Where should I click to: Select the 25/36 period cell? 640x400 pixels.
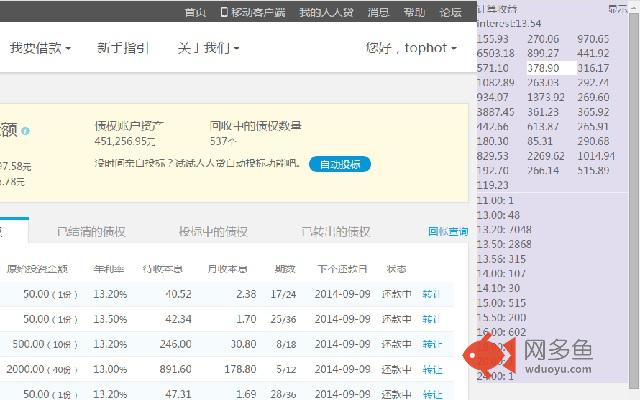283,319
